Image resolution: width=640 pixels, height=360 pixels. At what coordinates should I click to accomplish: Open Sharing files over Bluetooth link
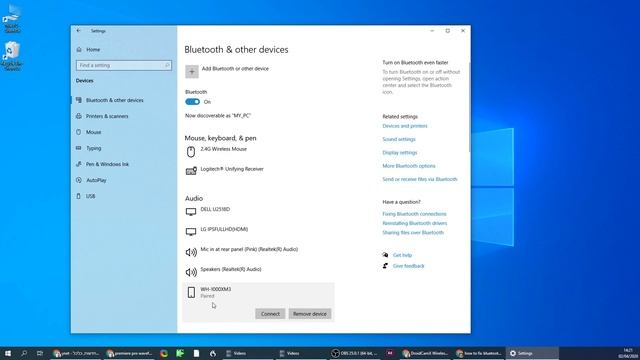click(x=413, y=233)
